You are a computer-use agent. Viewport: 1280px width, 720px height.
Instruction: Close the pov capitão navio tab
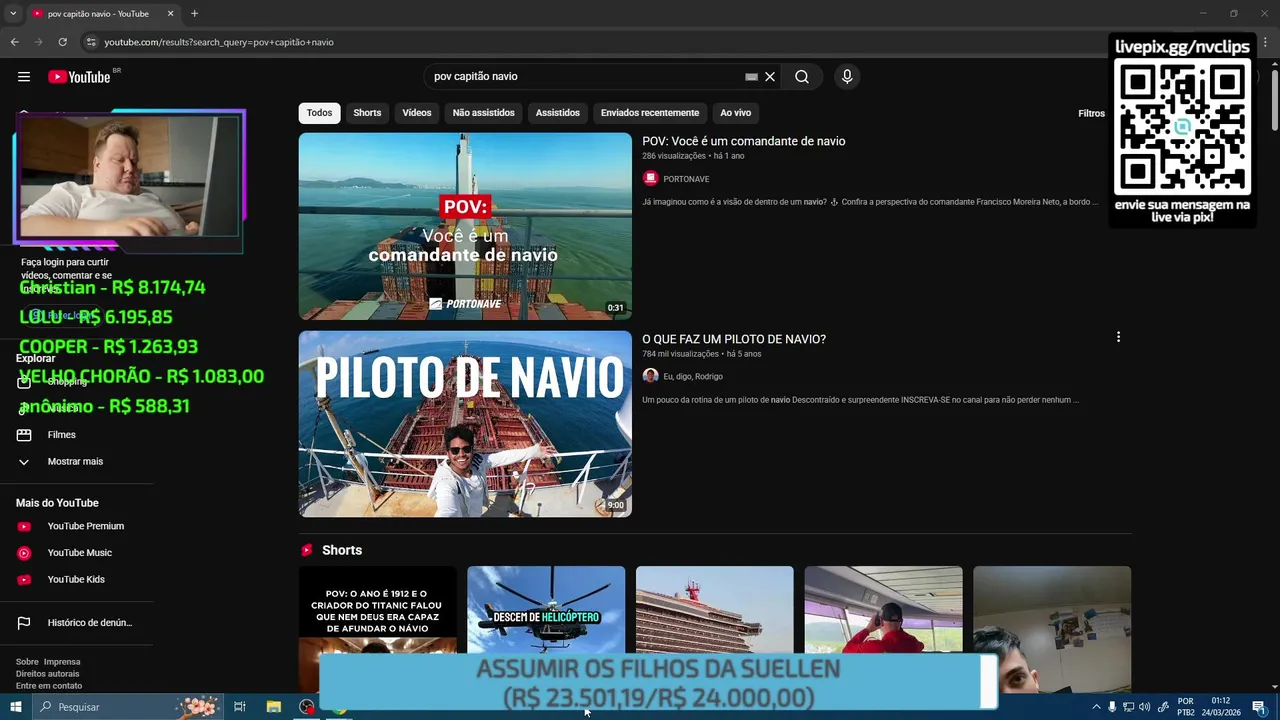coord(170,14)
